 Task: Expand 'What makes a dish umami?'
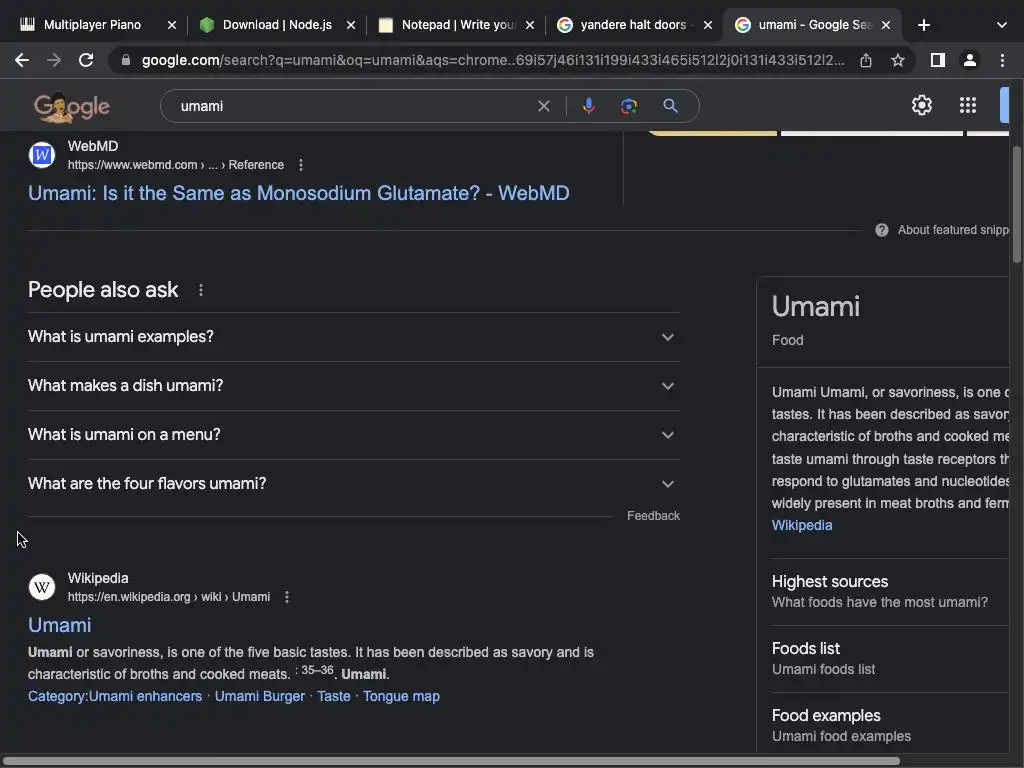353,386
